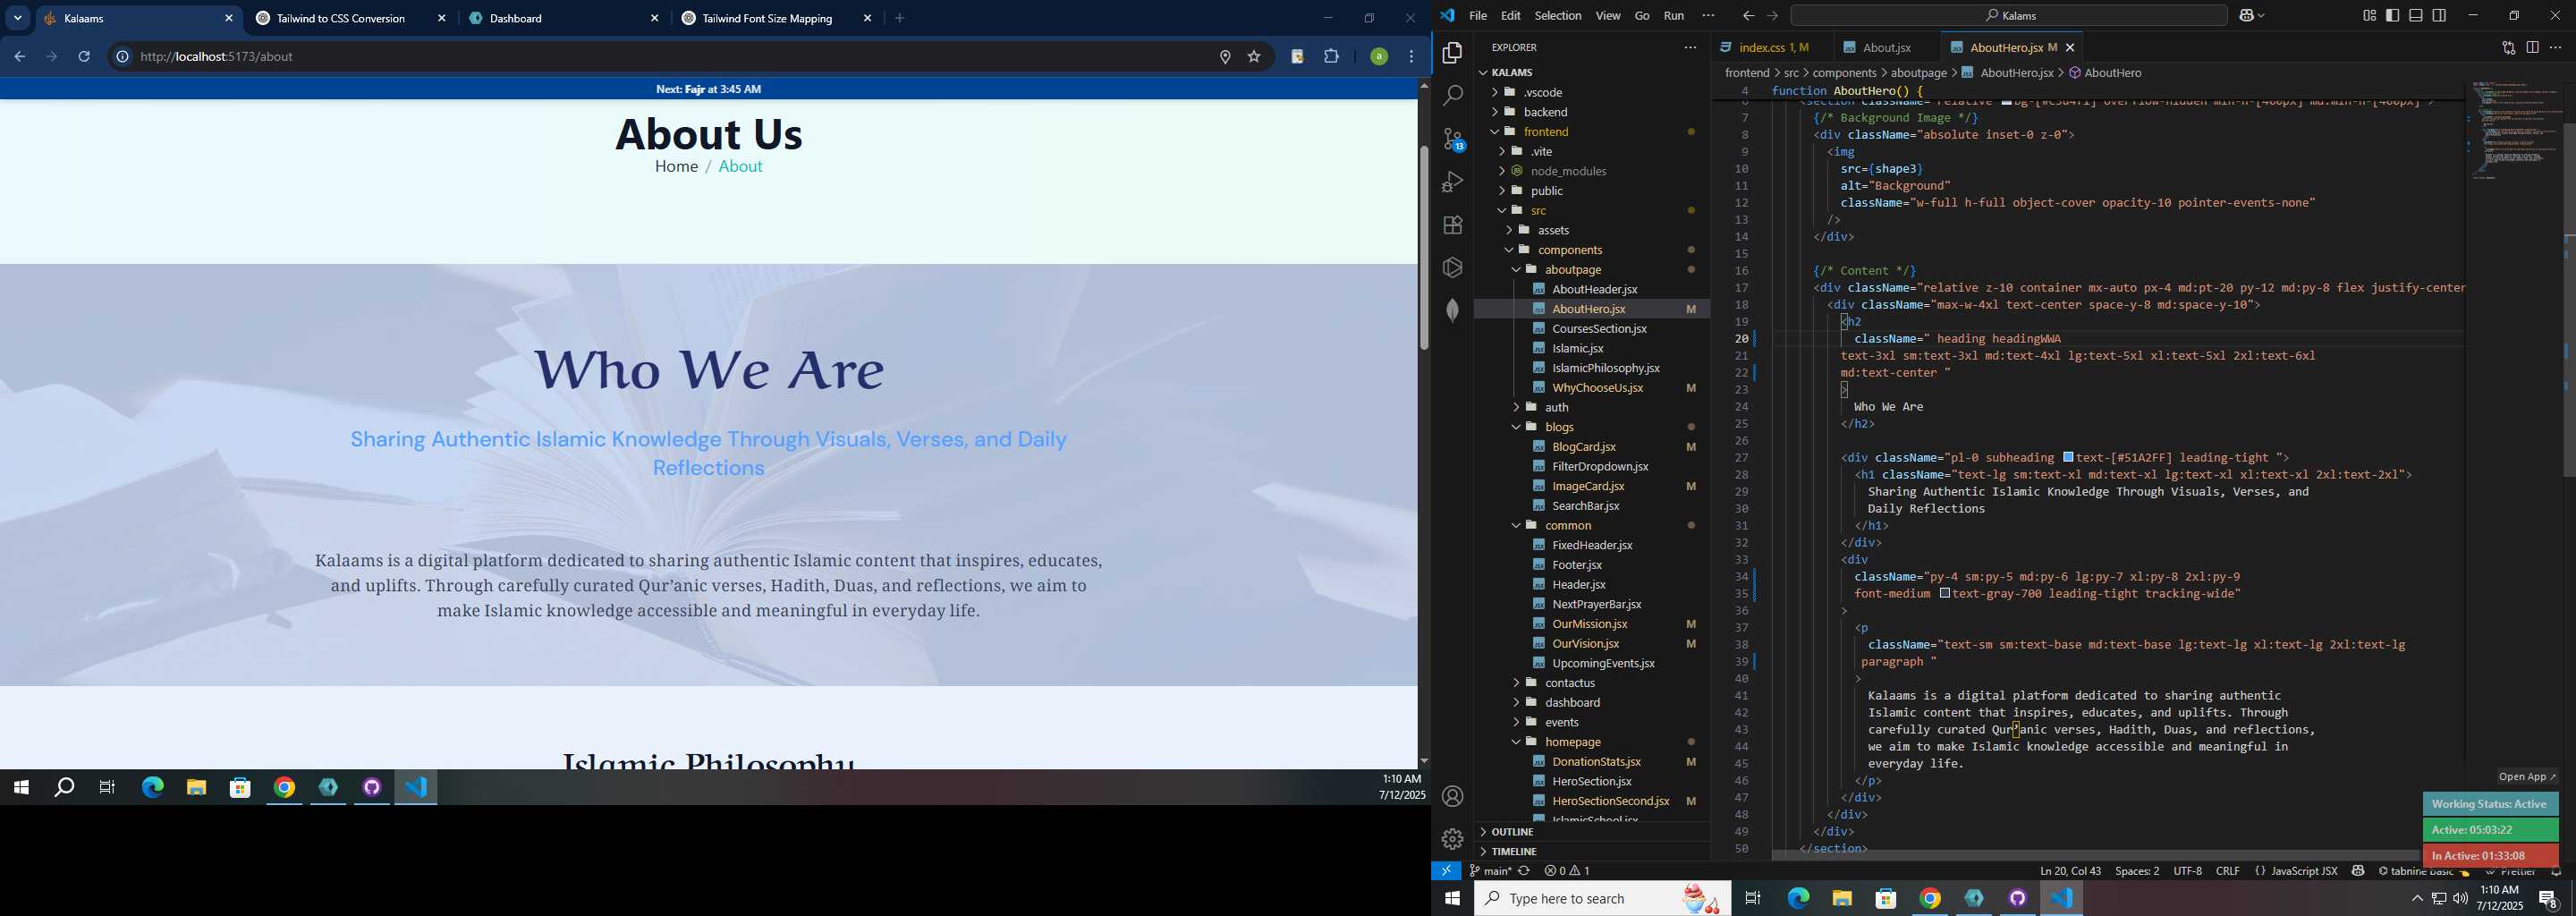Image resolution: width=2576 pixels, height=916 pixels.
Task: Split the editor right using toolbar icon
Action: click(2532, 47)
